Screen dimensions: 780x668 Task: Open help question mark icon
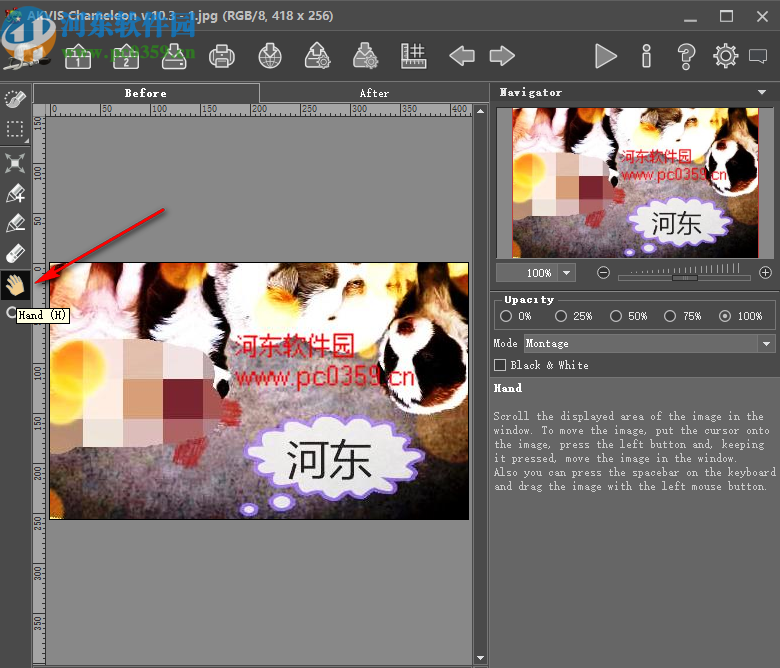pyautogui.click(x=686, y=56)
